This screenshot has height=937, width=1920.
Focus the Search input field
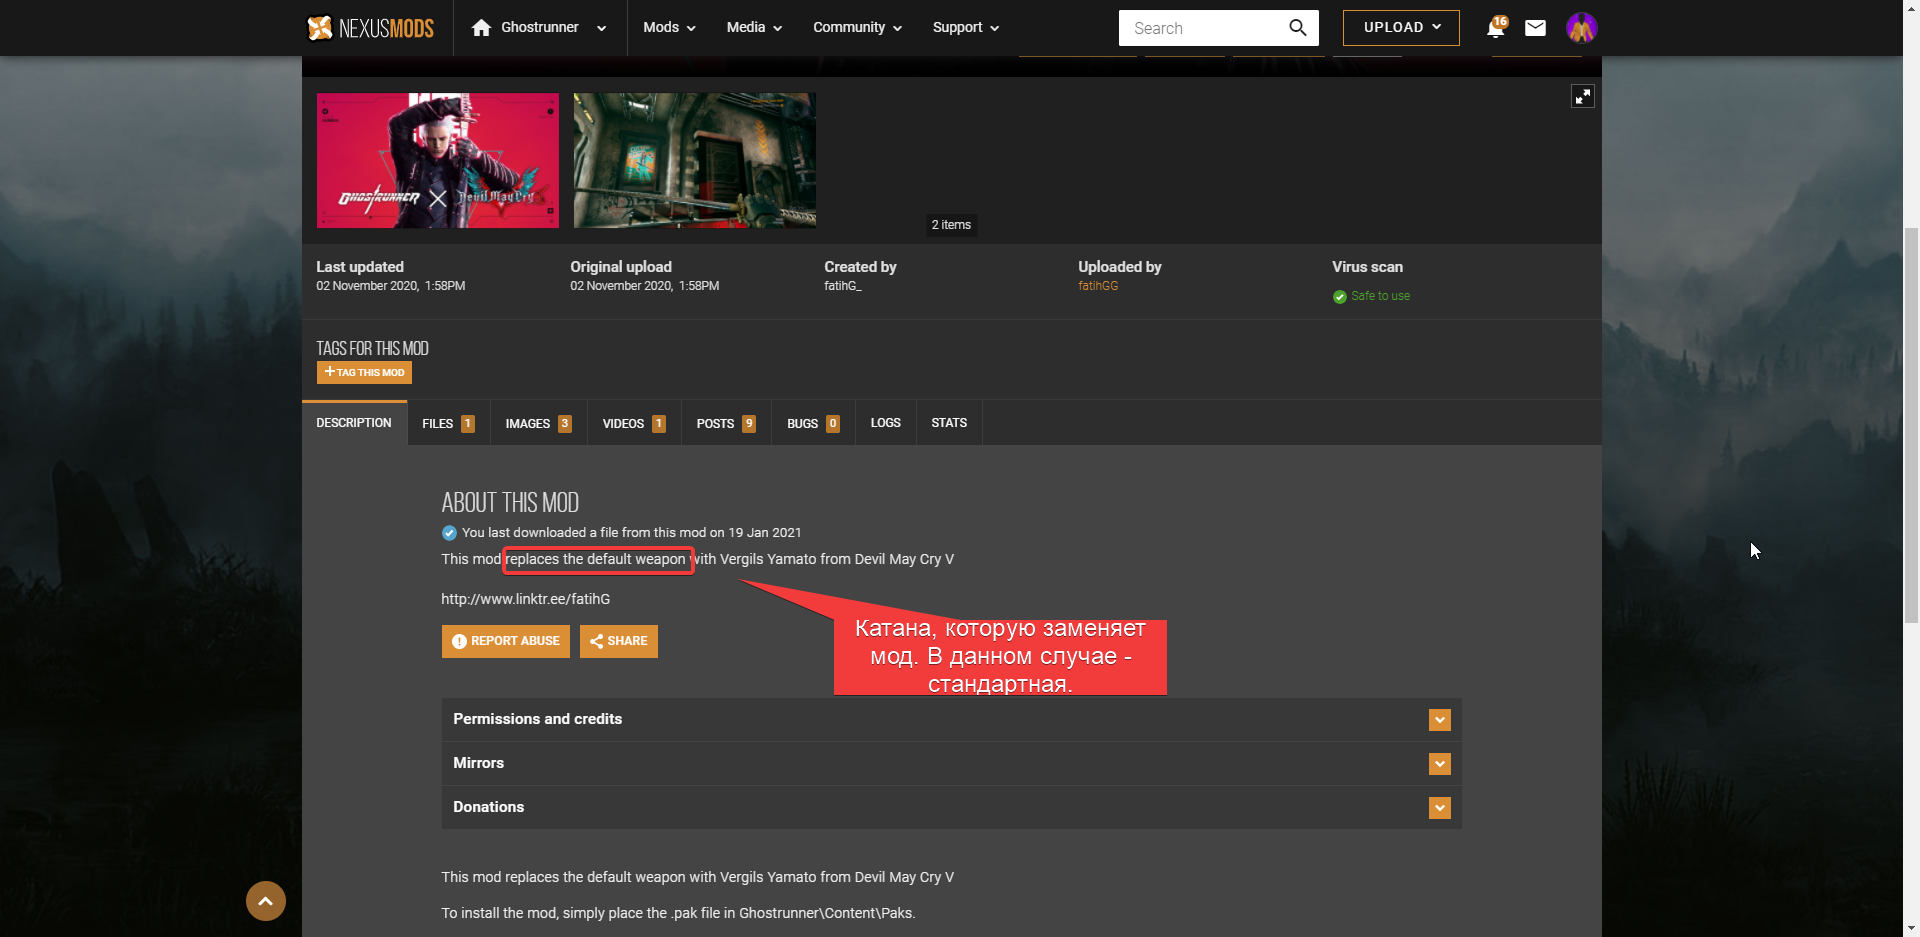point(1205,28)
